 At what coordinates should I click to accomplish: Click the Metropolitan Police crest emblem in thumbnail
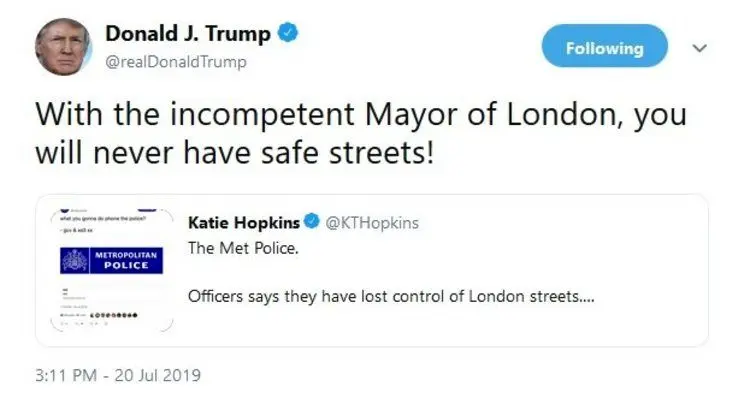pos(75,261)
